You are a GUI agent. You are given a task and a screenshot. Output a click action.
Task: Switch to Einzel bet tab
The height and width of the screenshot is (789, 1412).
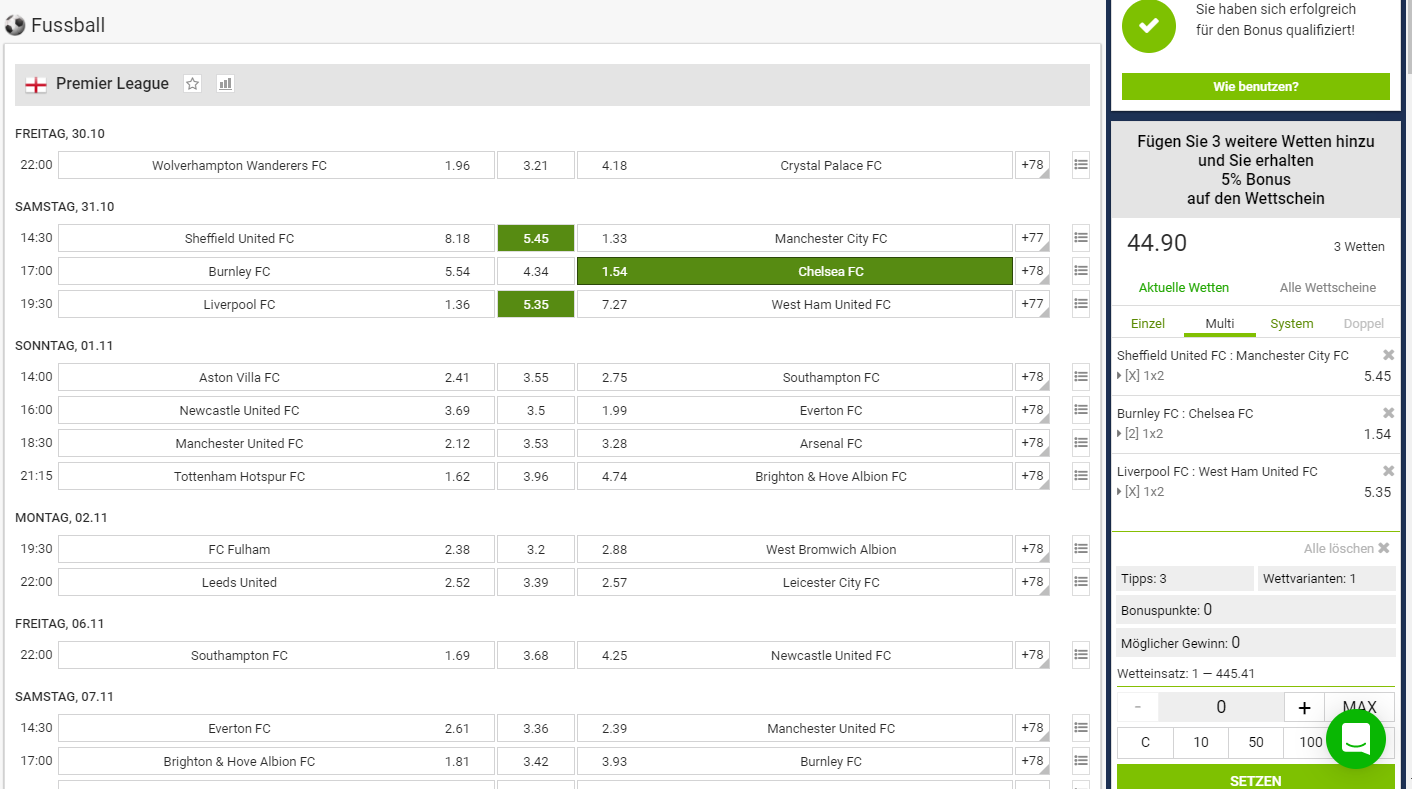coord(1148,324)
